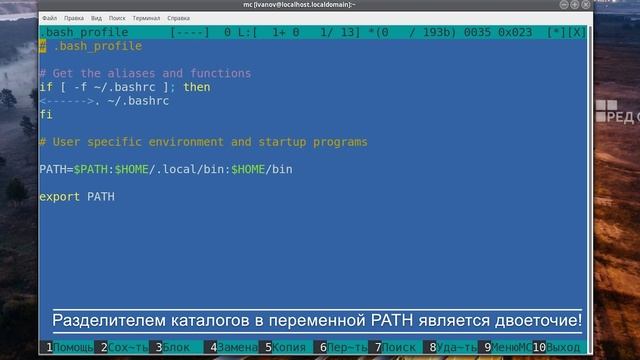Click the '# .bash_profile' comment line

tap(91, 46)
